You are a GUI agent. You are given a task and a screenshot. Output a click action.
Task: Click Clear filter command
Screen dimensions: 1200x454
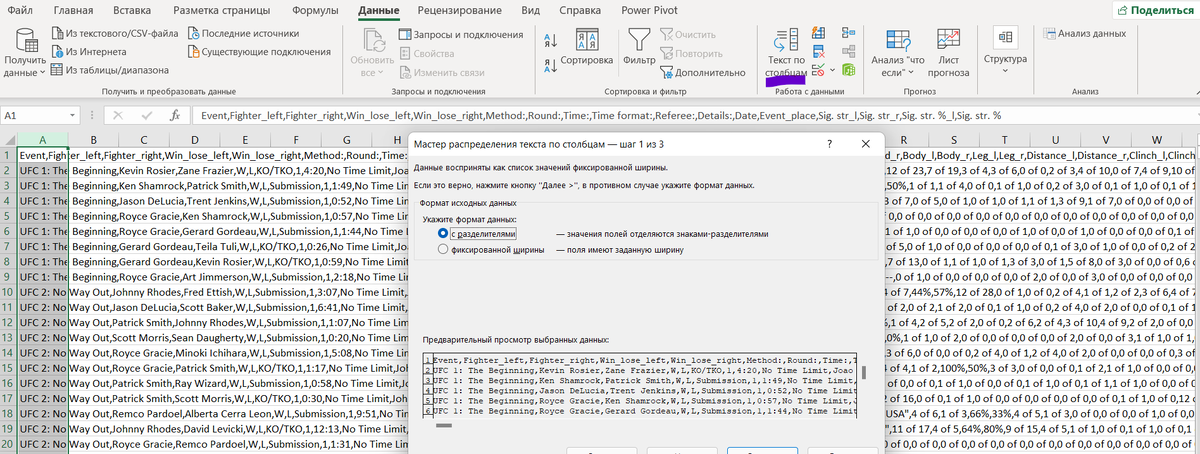click(687, 34)
